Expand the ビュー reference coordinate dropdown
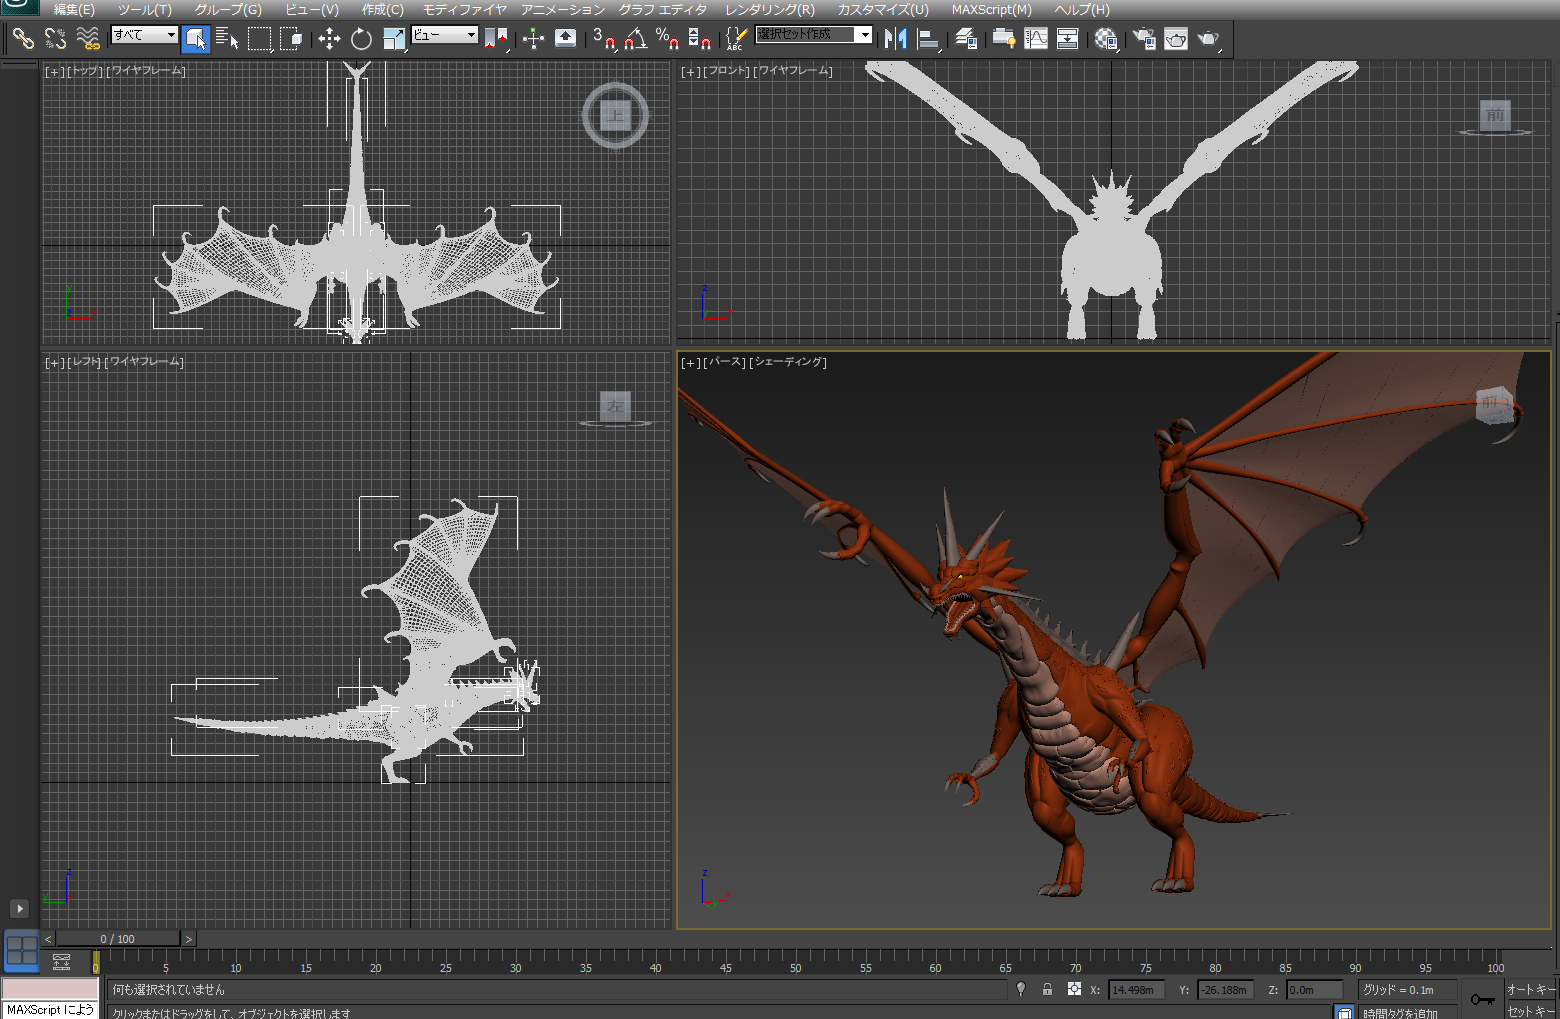Viewport: 1560px width, 1019px height. point(444,35)
